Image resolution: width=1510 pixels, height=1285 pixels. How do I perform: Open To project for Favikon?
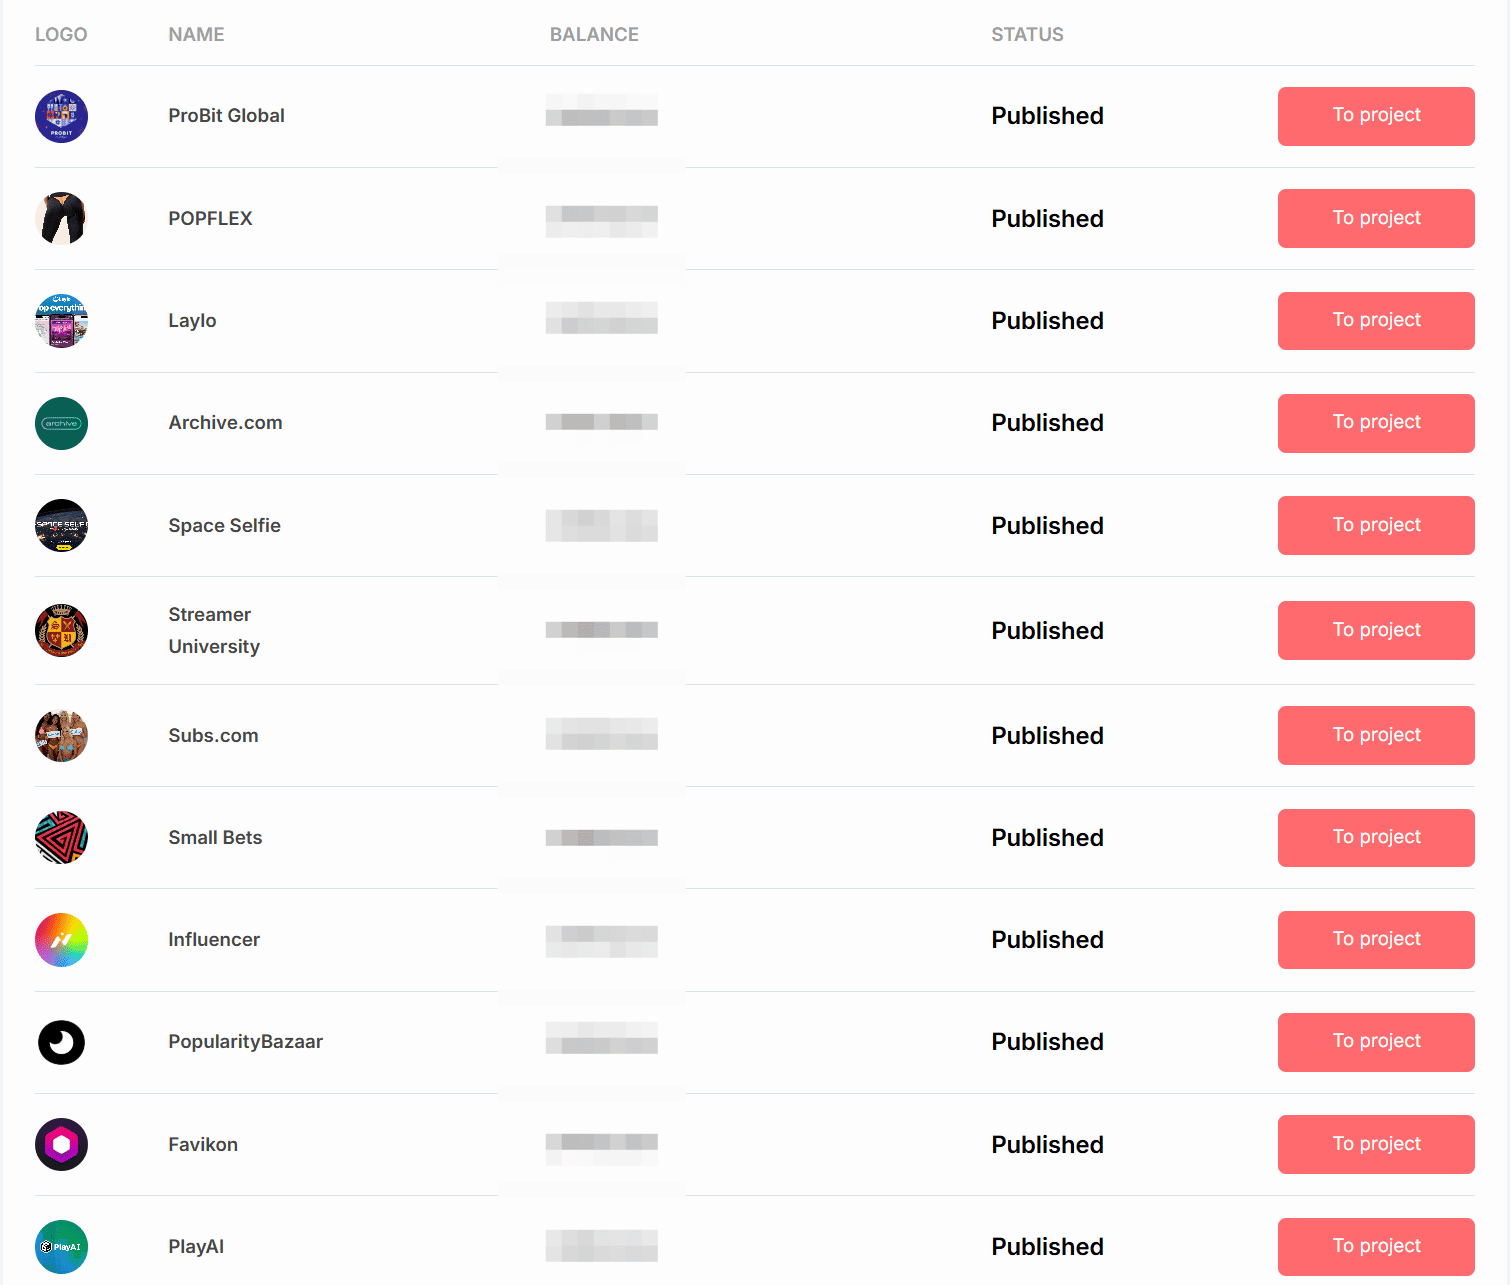[1375, 1144]
